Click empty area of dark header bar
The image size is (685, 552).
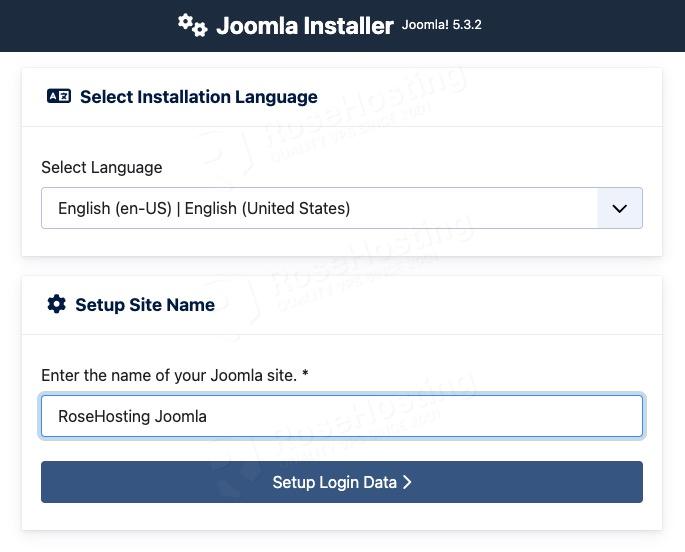click(x=590, y=25)
